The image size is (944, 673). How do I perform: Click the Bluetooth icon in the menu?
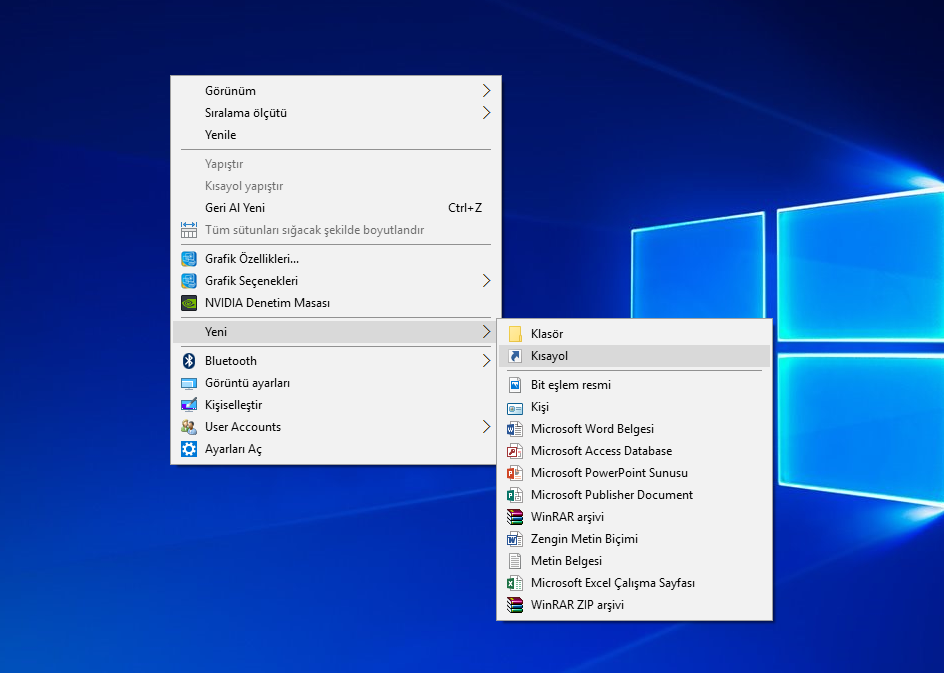click(189, 361)
